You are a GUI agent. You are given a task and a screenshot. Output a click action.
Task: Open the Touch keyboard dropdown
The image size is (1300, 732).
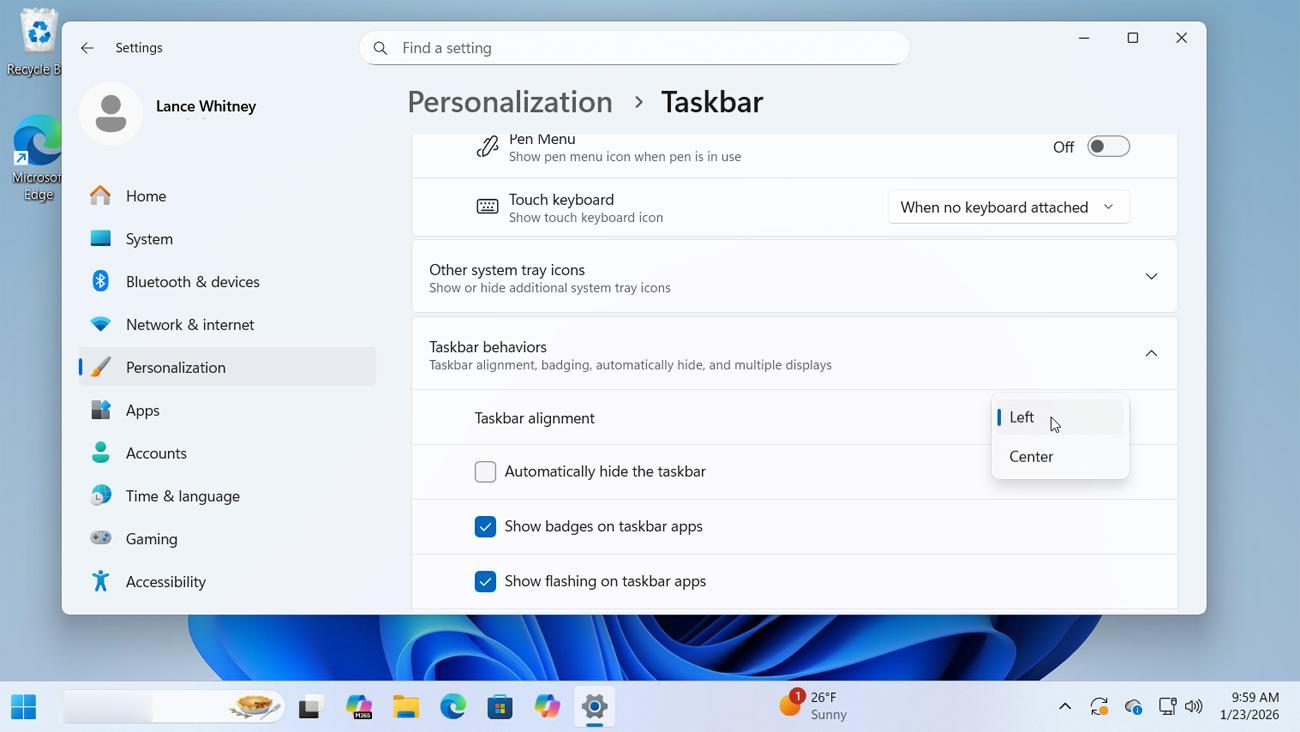pos(1008,207)
